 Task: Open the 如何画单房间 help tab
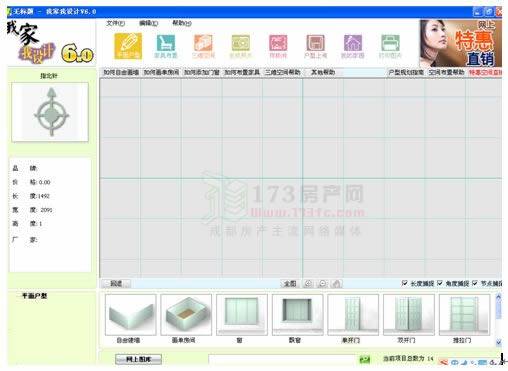pyautogui.click(x=161, y=72)
